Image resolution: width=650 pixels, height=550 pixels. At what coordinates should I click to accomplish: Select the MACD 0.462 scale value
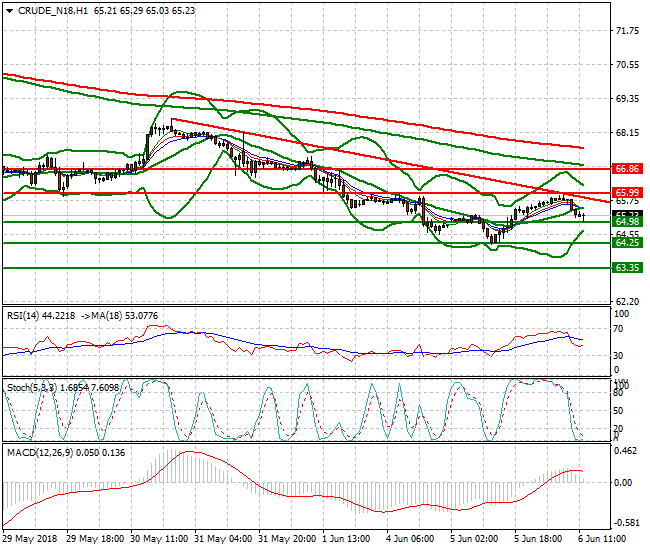tap(625, 451)
